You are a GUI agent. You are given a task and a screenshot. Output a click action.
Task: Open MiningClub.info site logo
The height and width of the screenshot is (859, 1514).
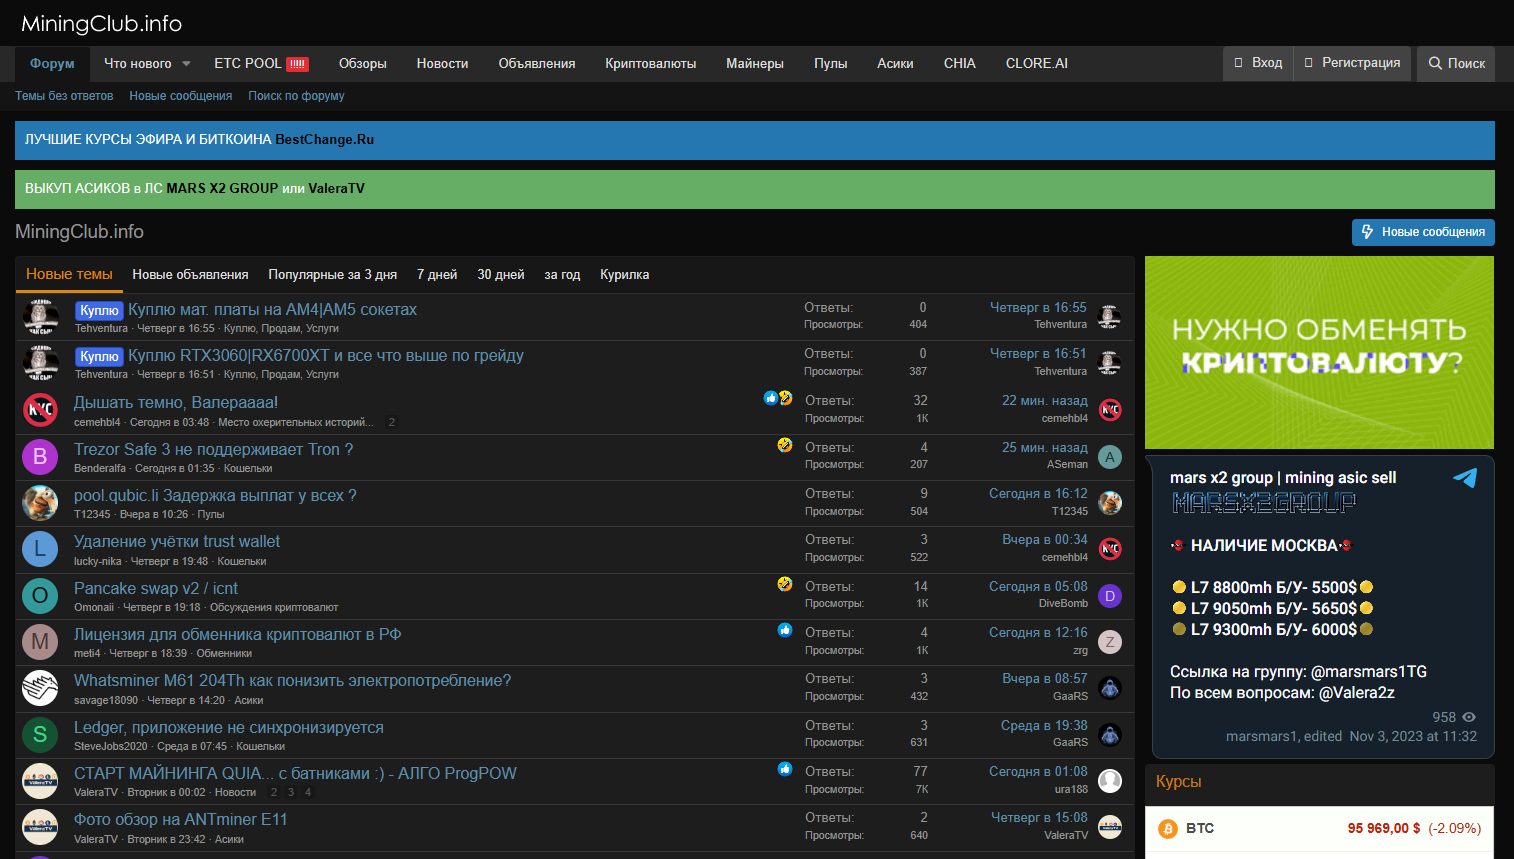(101, 23)
